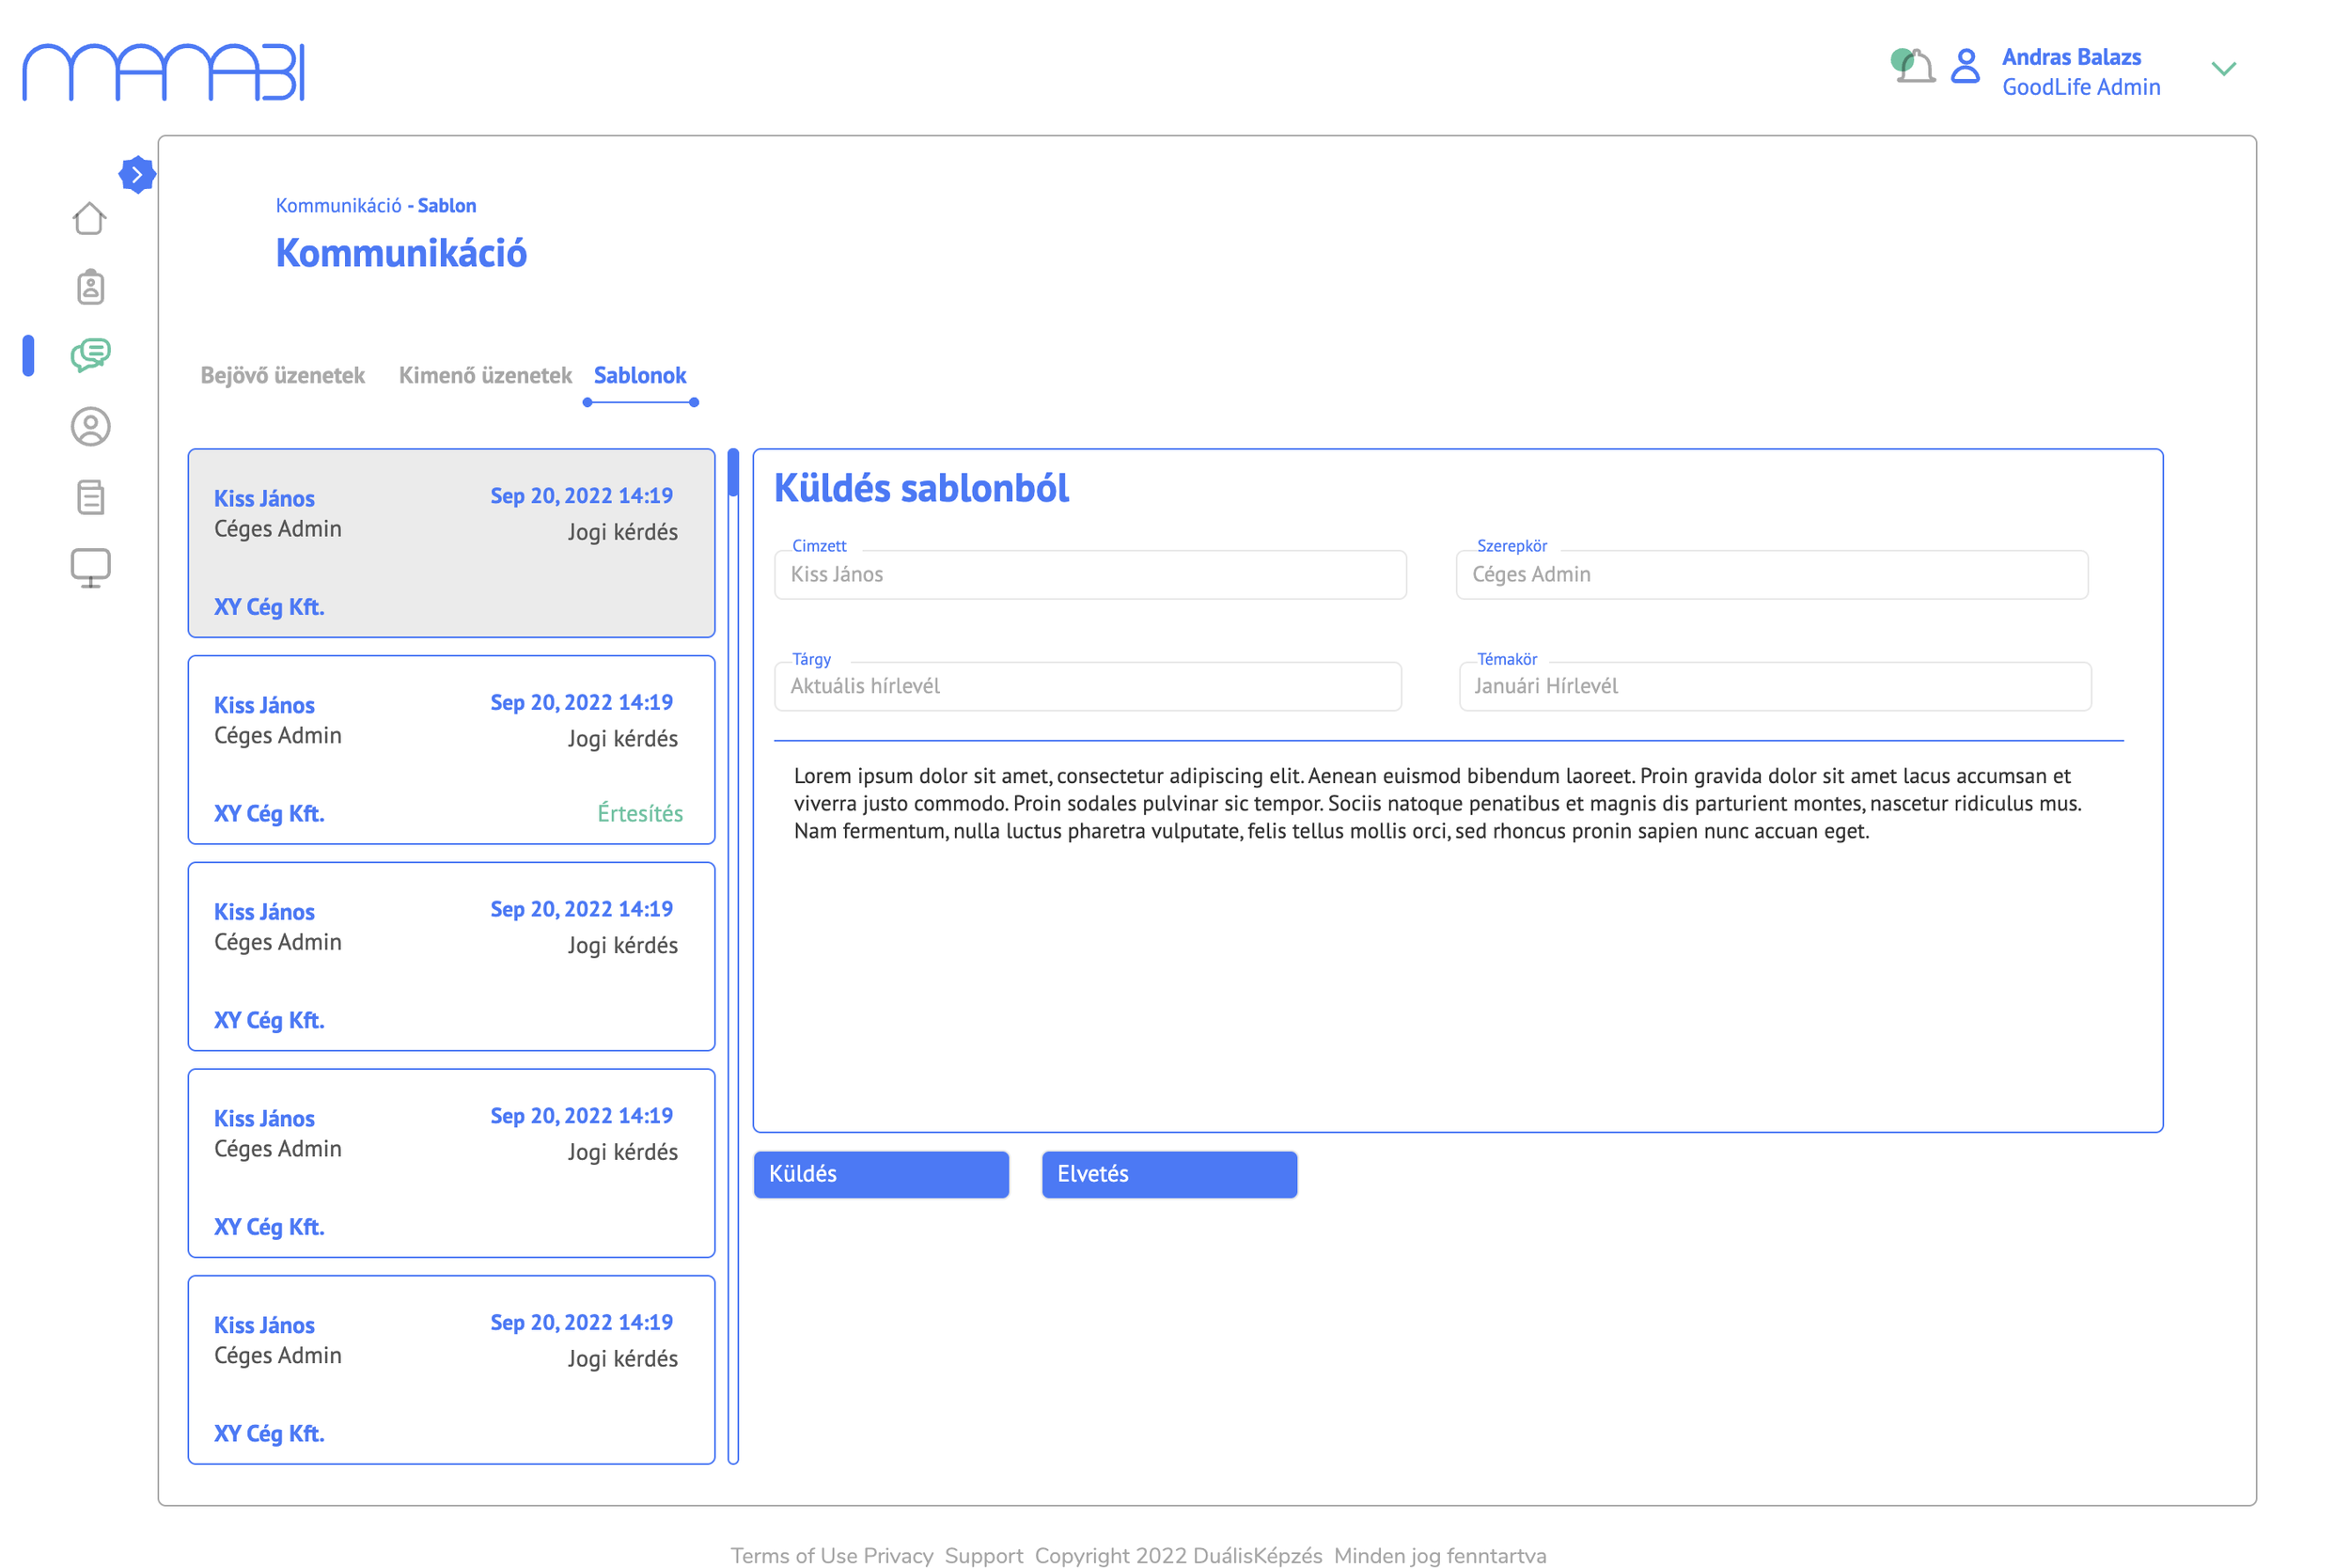The height and width of the screenshot is (1568, 2350).
Task: Click the monitor icon at sidebar bottom
Action: (89, 567)
